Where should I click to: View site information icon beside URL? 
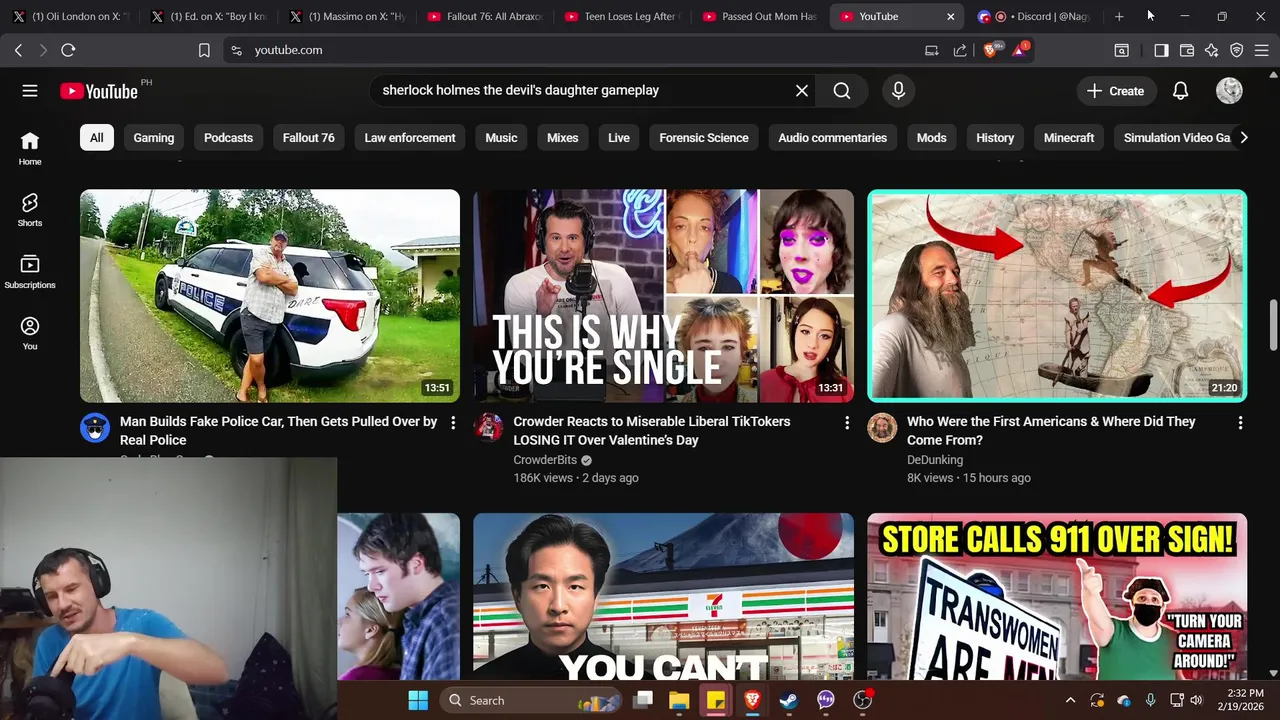(236, 50)
